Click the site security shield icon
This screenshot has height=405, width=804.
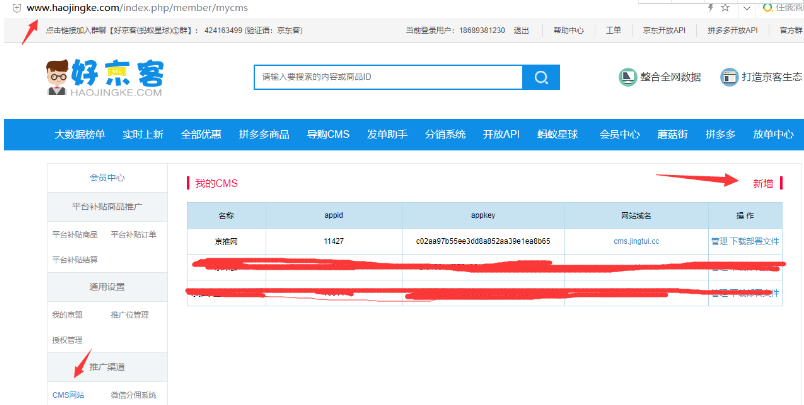pyautogui.click(x=12, y=8)
